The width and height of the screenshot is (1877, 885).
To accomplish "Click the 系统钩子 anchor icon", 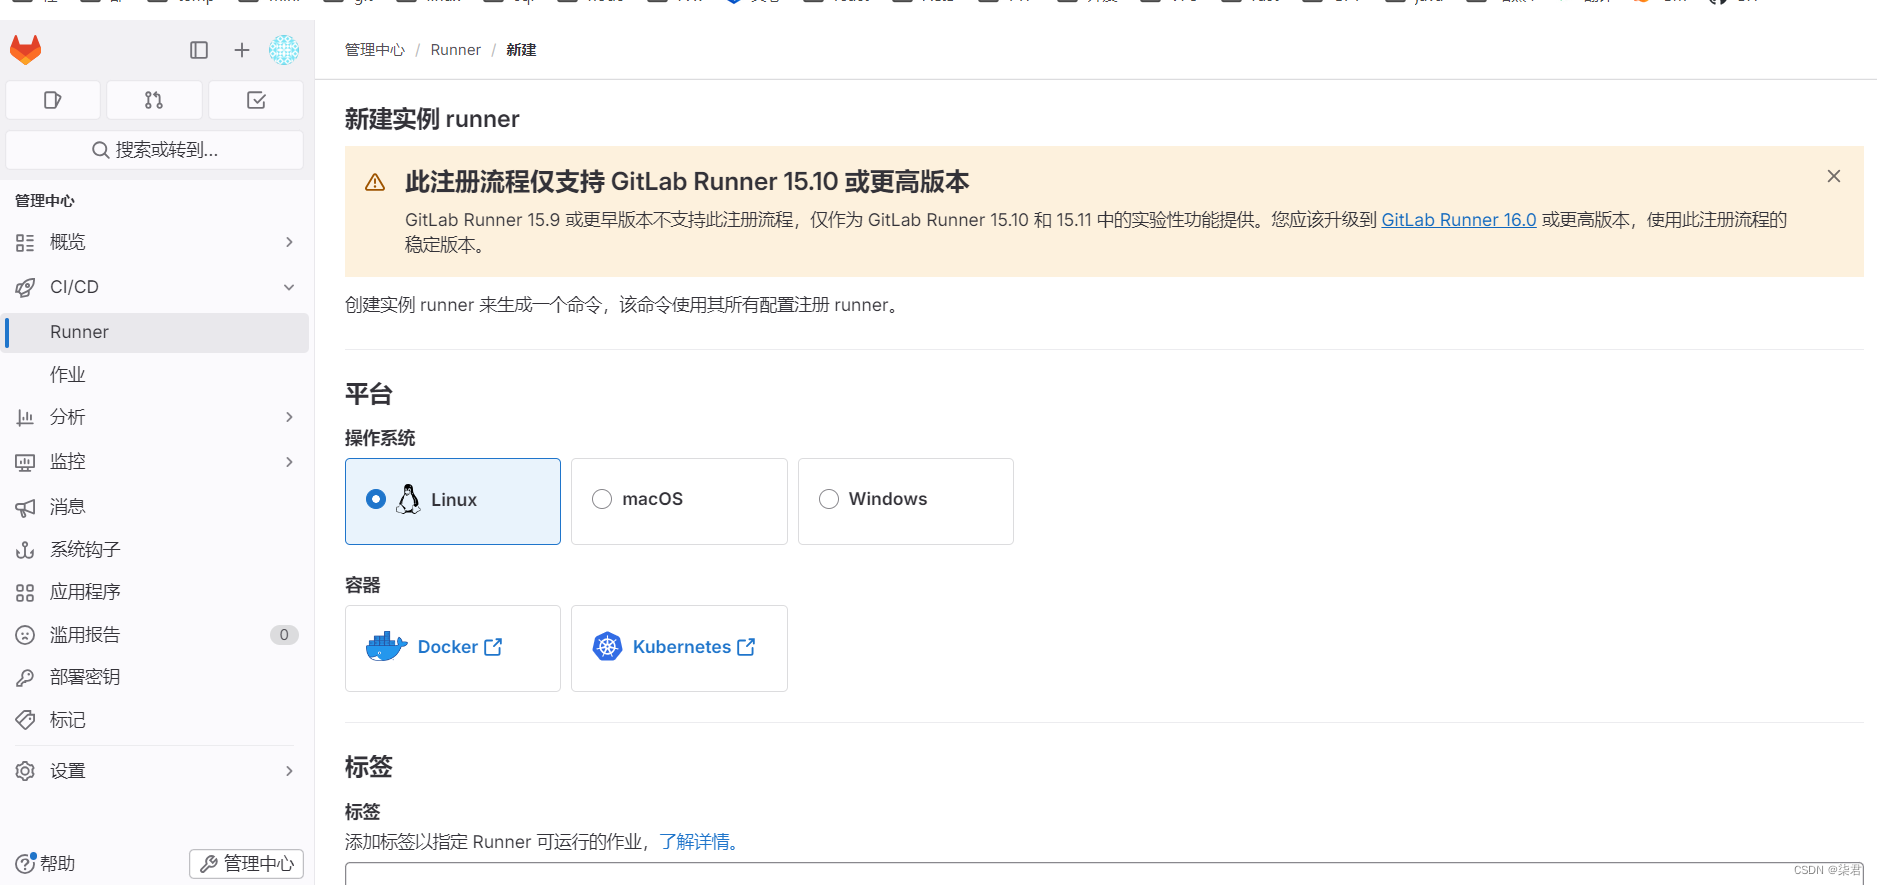I will click(x=25, y=550).
